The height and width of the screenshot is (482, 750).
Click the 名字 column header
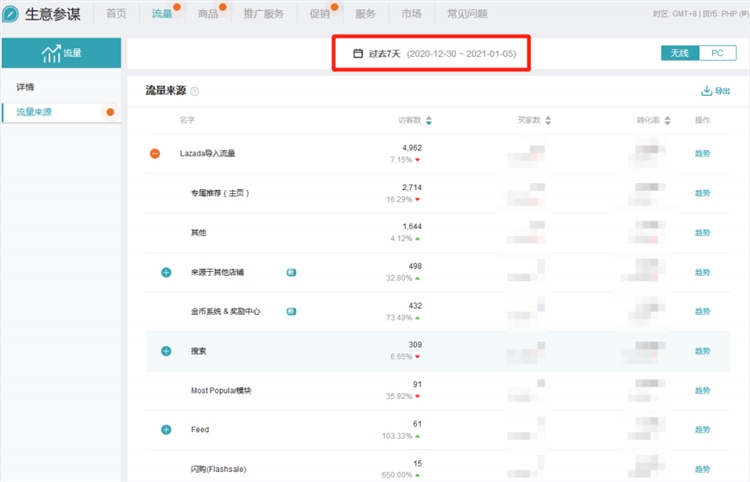pos(187,120)
